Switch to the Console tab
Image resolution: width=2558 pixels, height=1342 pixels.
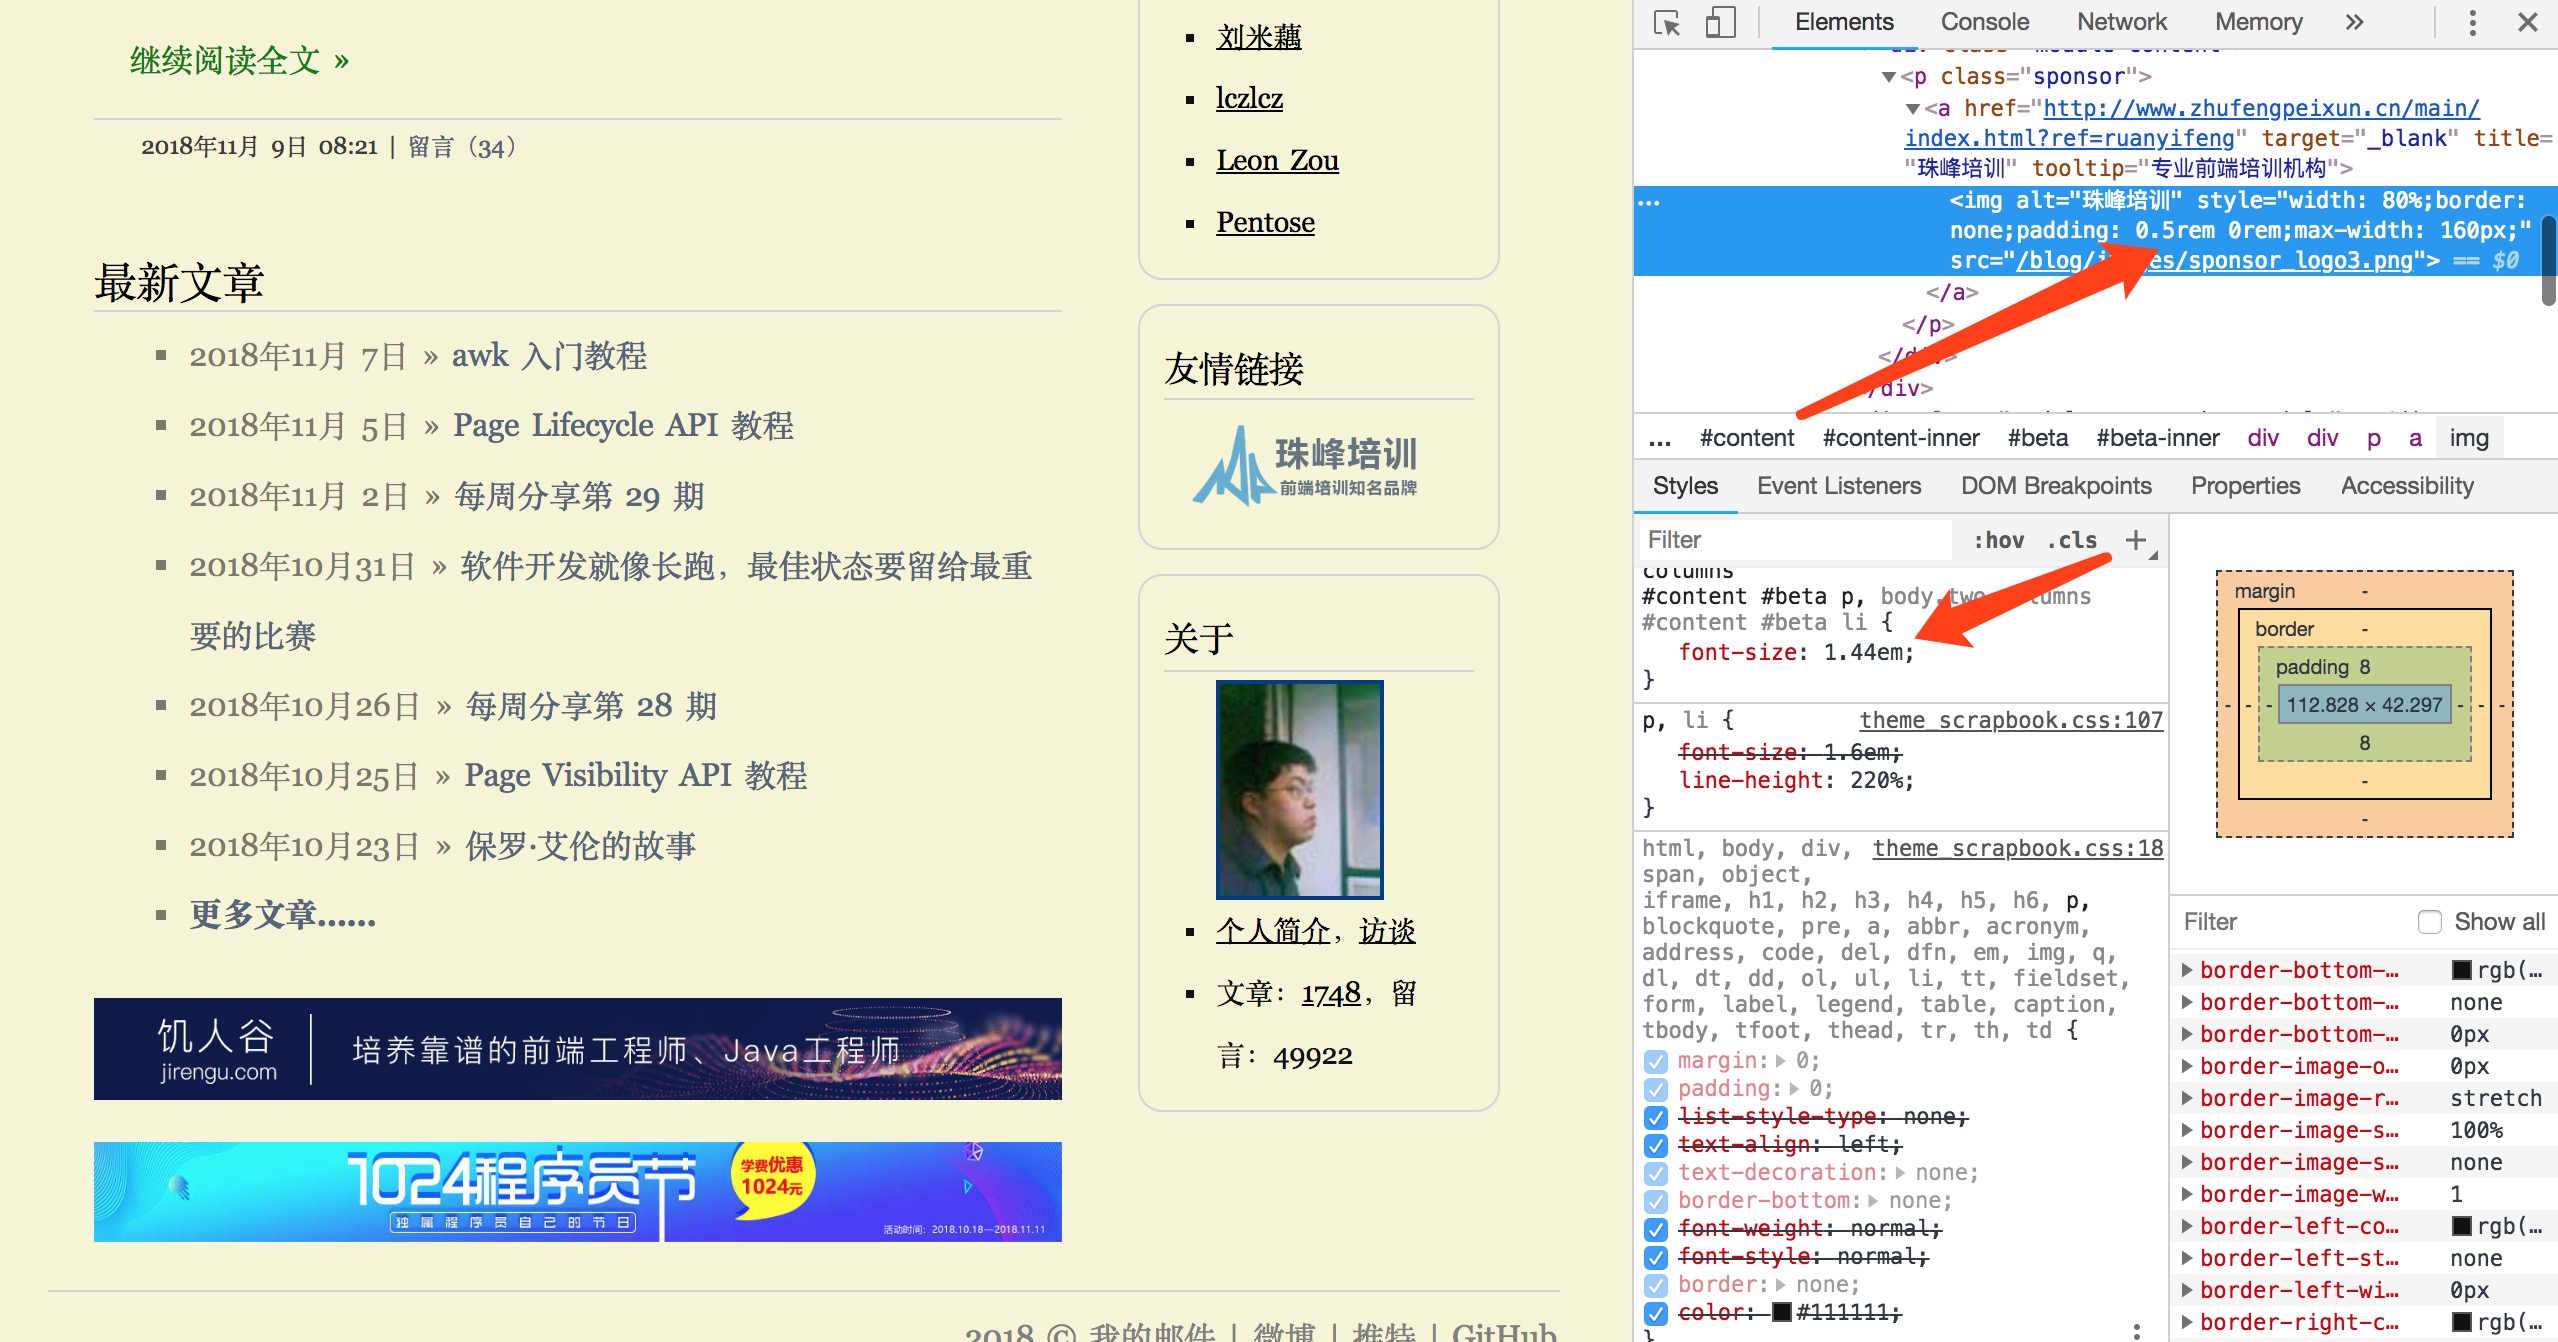(1984, 22)
